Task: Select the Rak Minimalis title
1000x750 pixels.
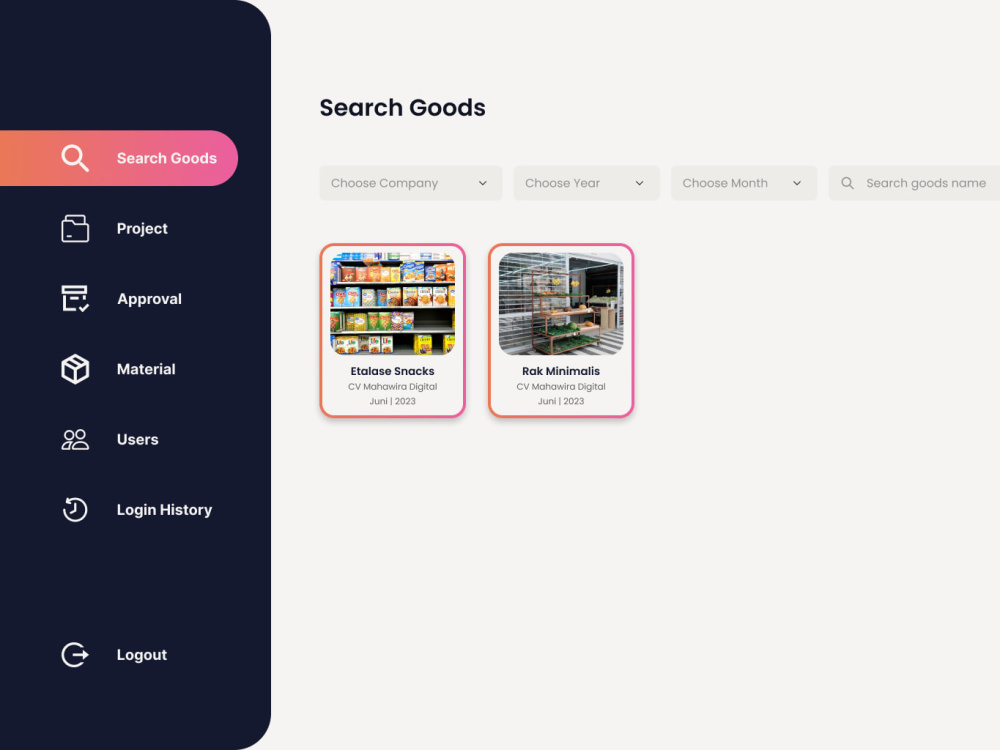Action: click(561, 371)
